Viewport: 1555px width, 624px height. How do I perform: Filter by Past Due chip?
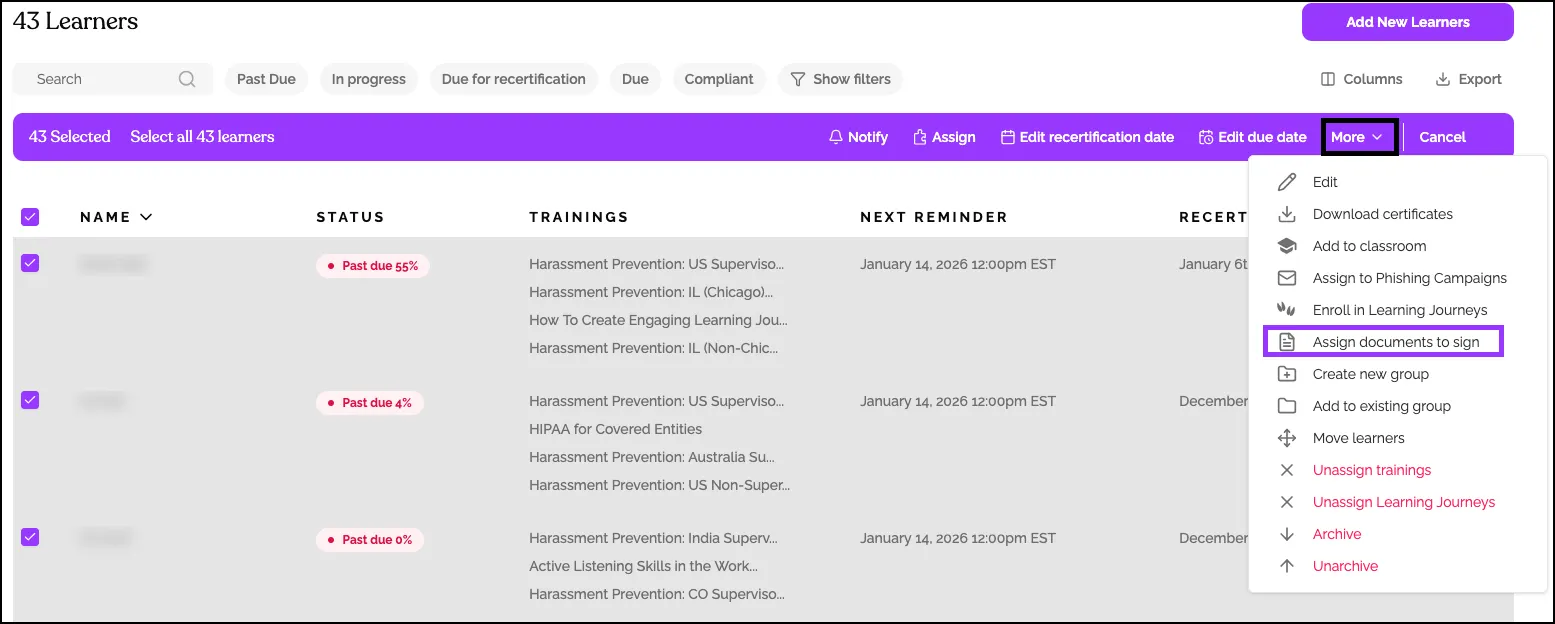coord(266,79)
